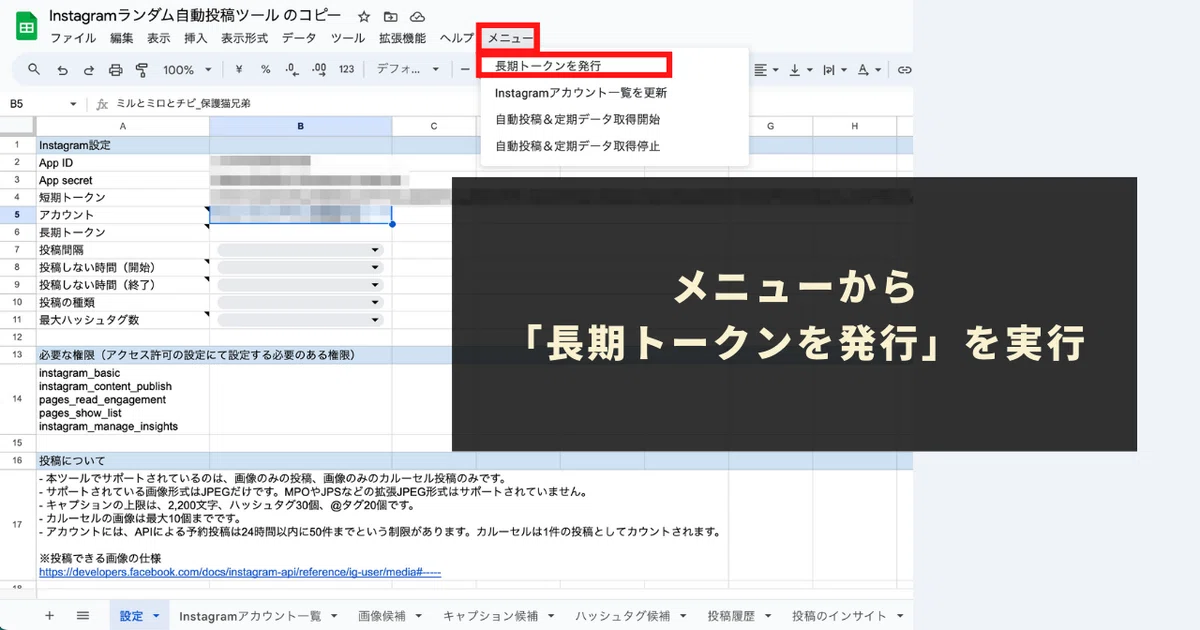Open text color picker
The width and height of the screenshot is (1200, 630).
coord(870,70)
